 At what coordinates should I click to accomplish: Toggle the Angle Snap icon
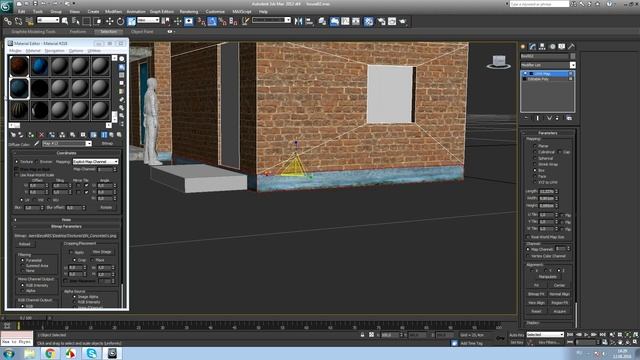click(x=212, y=21)
